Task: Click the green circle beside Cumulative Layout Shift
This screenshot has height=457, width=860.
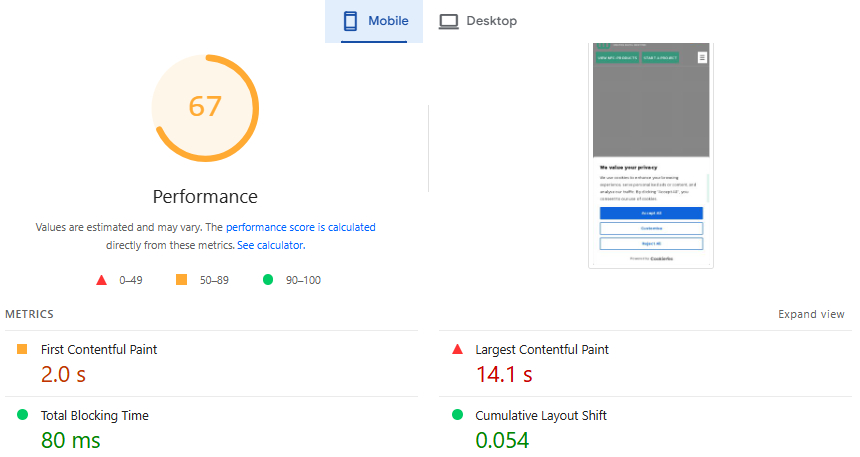Action: (457, 415)
